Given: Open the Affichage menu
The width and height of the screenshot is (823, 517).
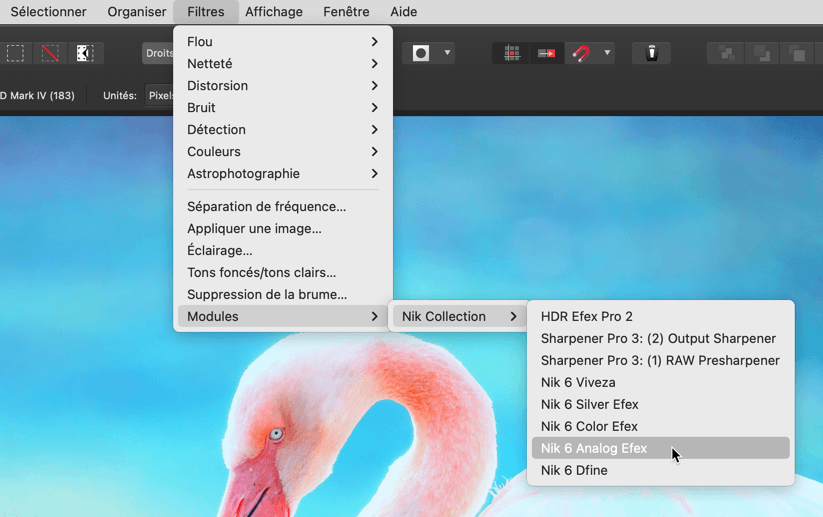Looking at the screenshot, I should pos(273,12).
